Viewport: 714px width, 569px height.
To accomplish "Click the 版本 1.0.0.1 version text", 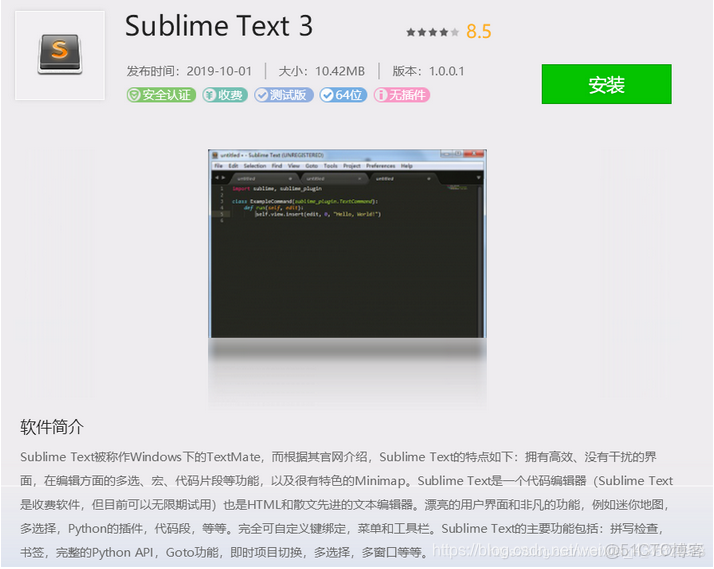I will pyautogui.click(x=428, y=71).
